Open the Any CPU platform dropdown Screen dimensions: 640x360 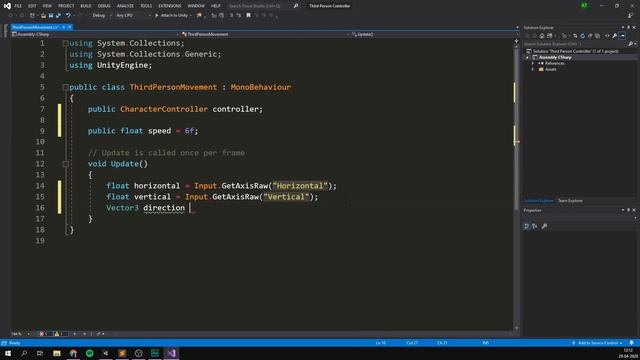(x=133, y=16)
